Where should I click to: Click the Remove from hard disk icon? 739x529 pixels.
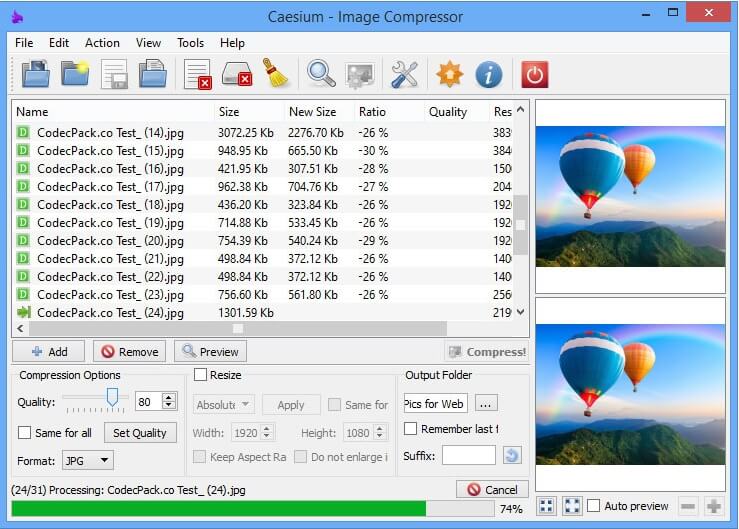(237, 74)
